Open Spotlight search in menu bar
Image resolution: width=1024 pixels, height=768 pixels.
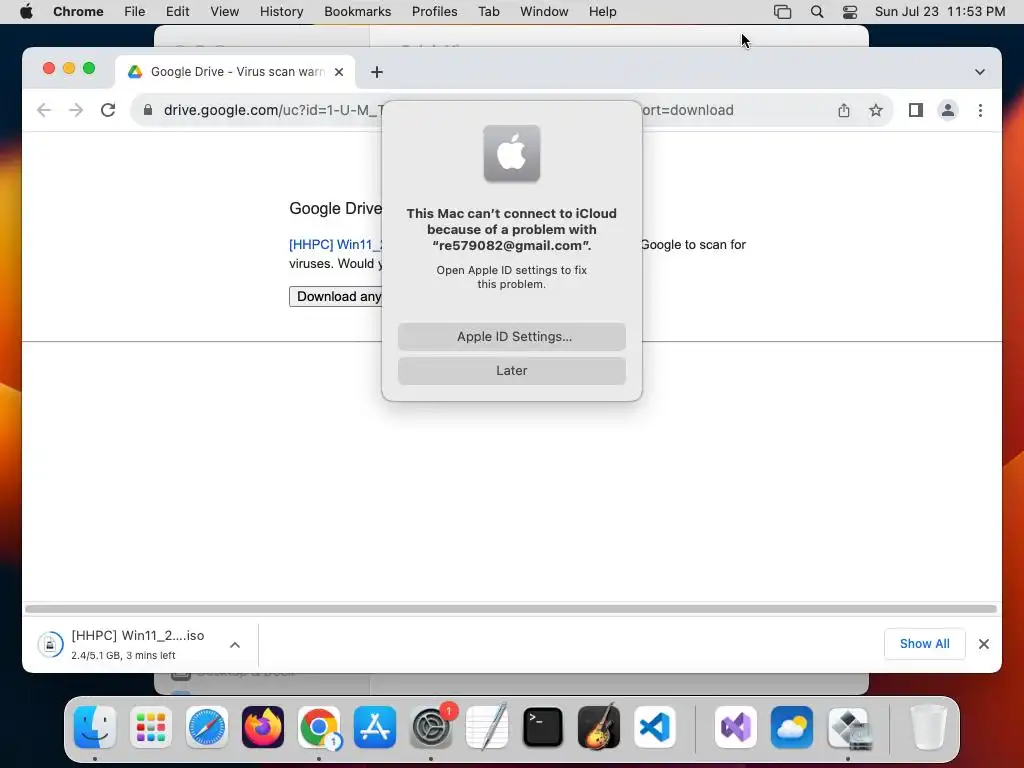[x=816, y=12]
